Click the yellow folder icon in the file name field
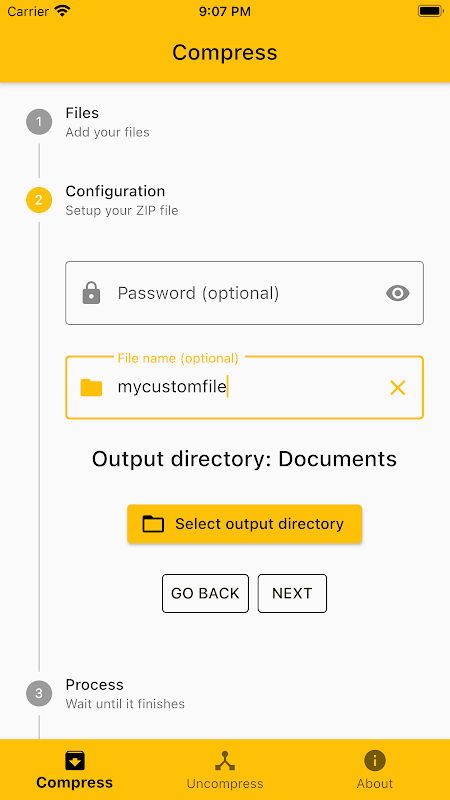The height and width of the screenshot is (800, 450). [91, 388]
